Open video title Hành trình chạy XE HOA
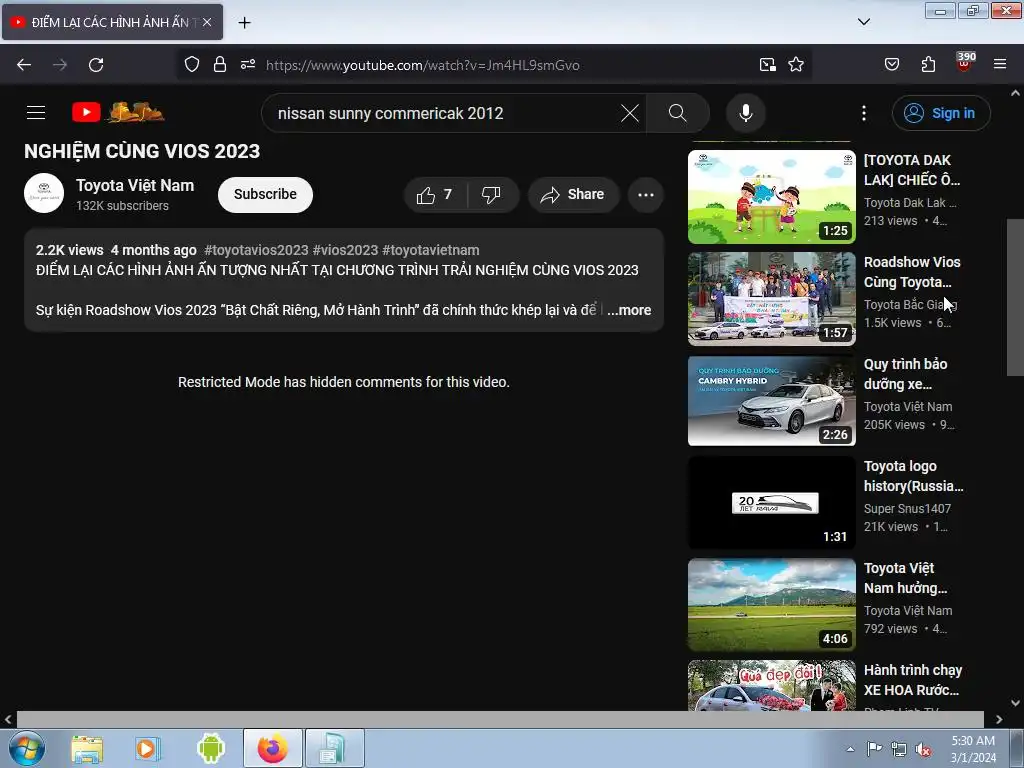Screen dimensions: 1024x768 pyautogui.click(x=913, y=680)
